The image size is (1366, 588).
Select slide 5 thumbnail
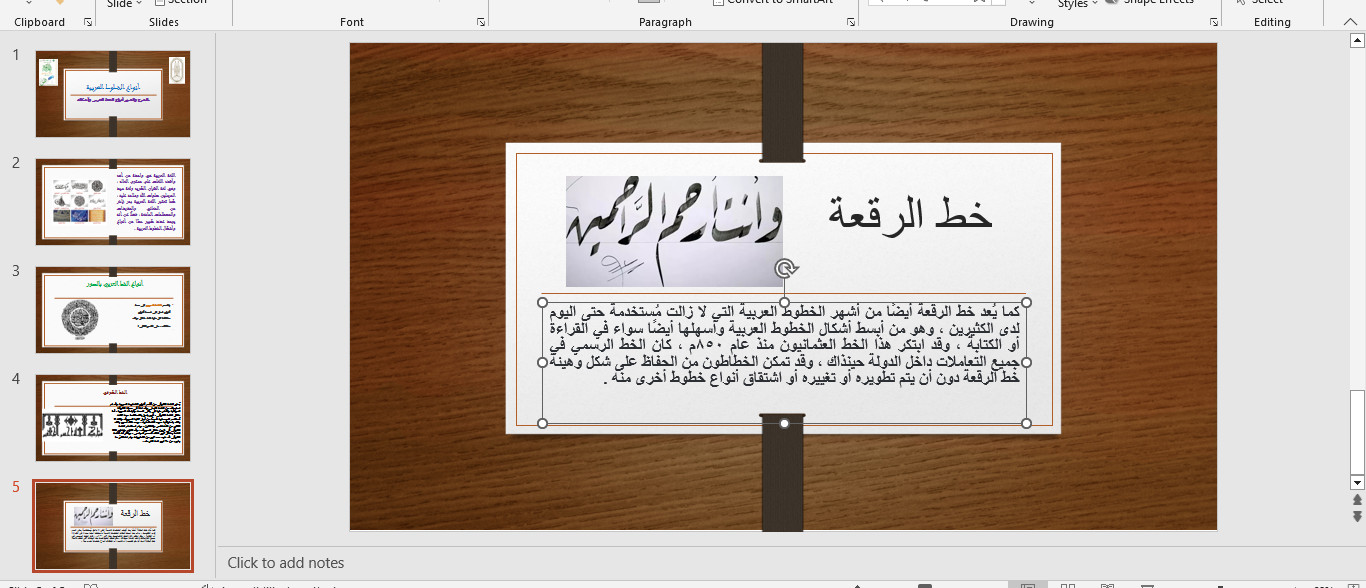point(113,526)
